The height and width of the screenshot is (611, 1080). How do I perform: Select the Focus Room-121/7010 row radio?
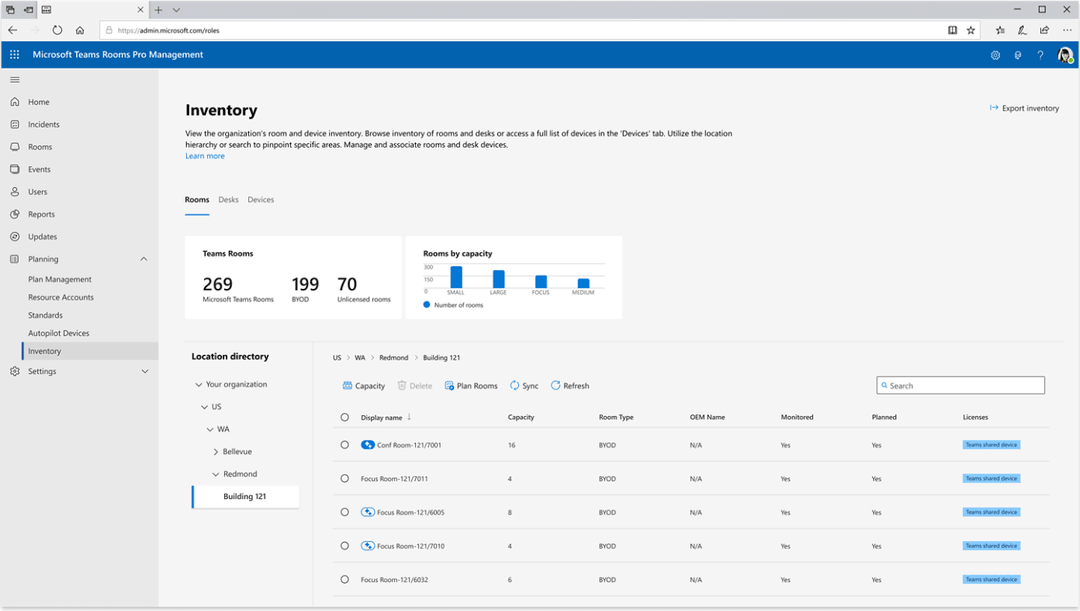click(344, 546)
